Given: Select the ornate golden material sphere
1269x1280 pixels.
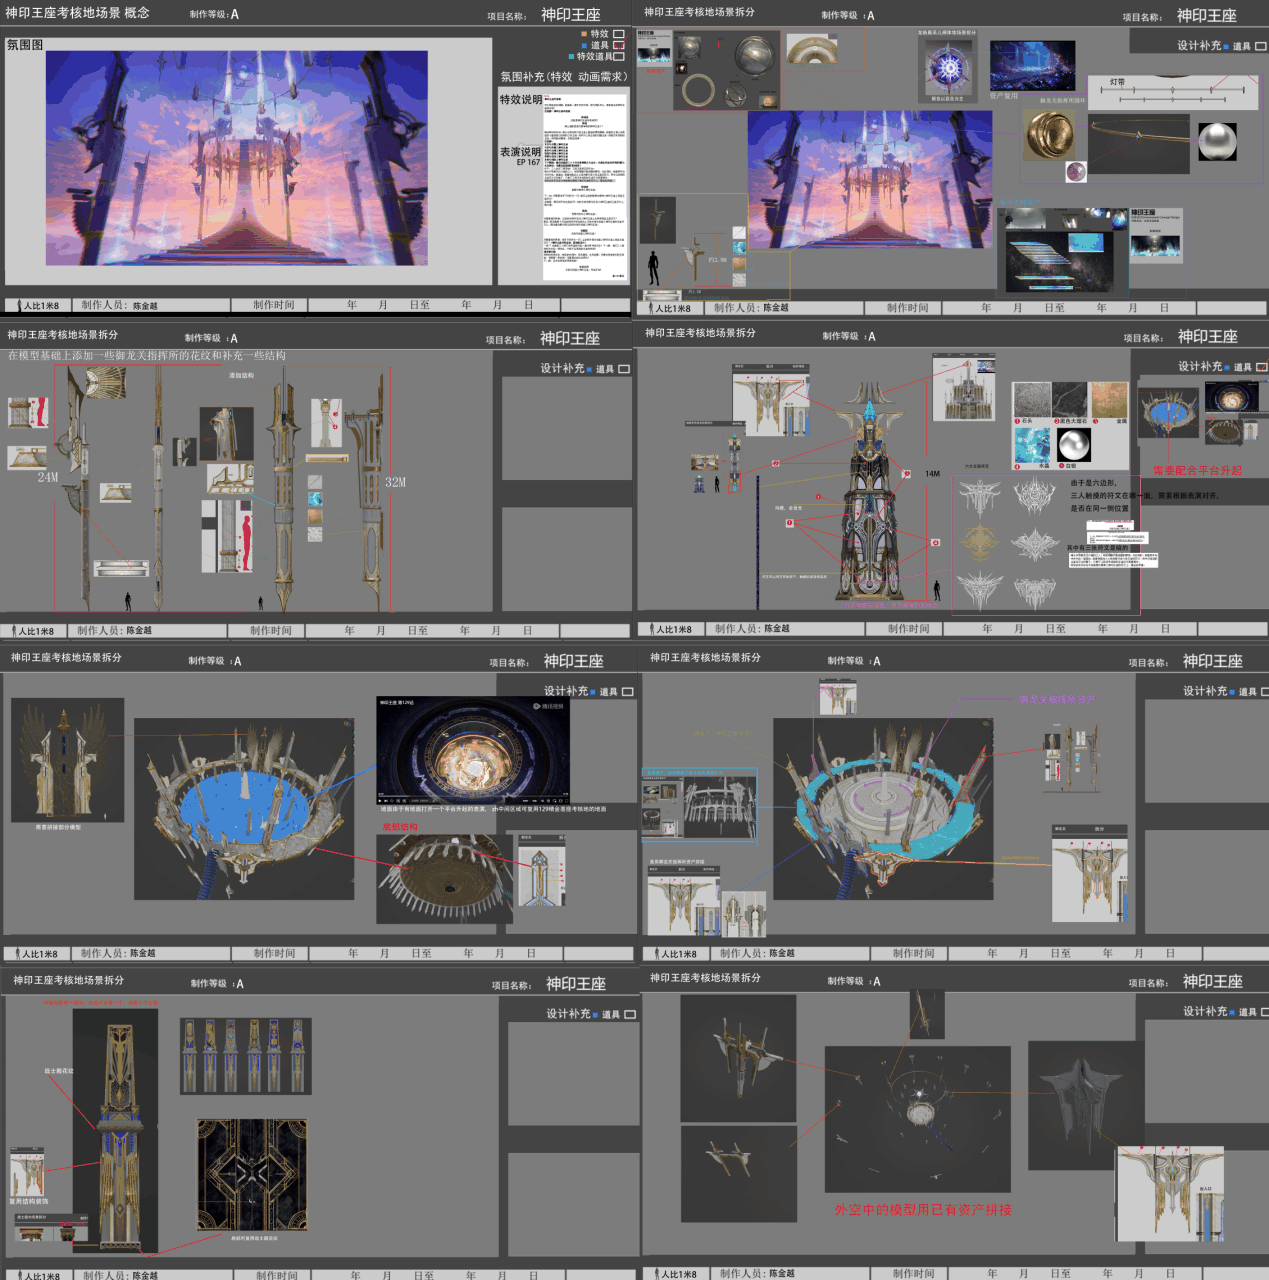Looking at the screenshot, I should [x=1048, y=134].
